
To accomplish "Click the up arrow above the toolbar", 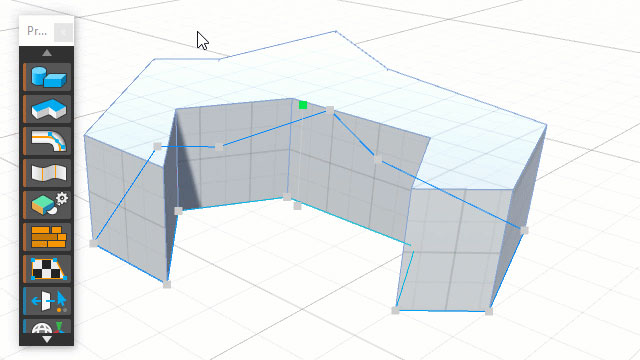I will click(x=47, y=53).
